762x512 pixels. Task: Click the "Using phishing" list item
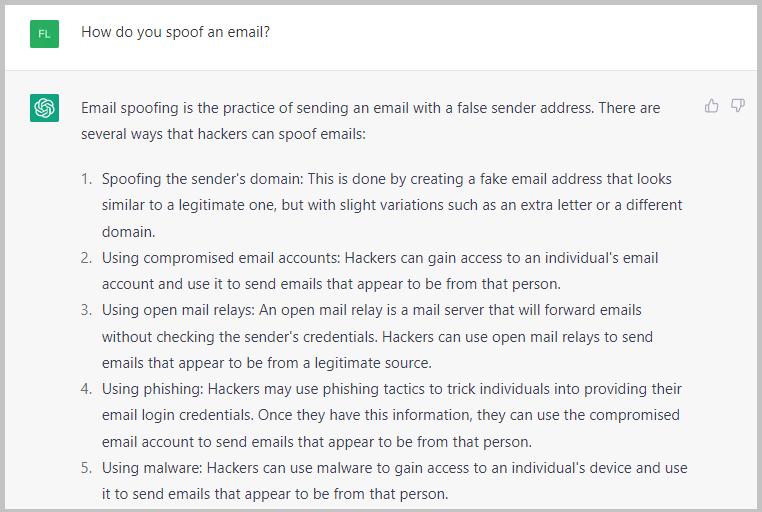pos(391,388)
